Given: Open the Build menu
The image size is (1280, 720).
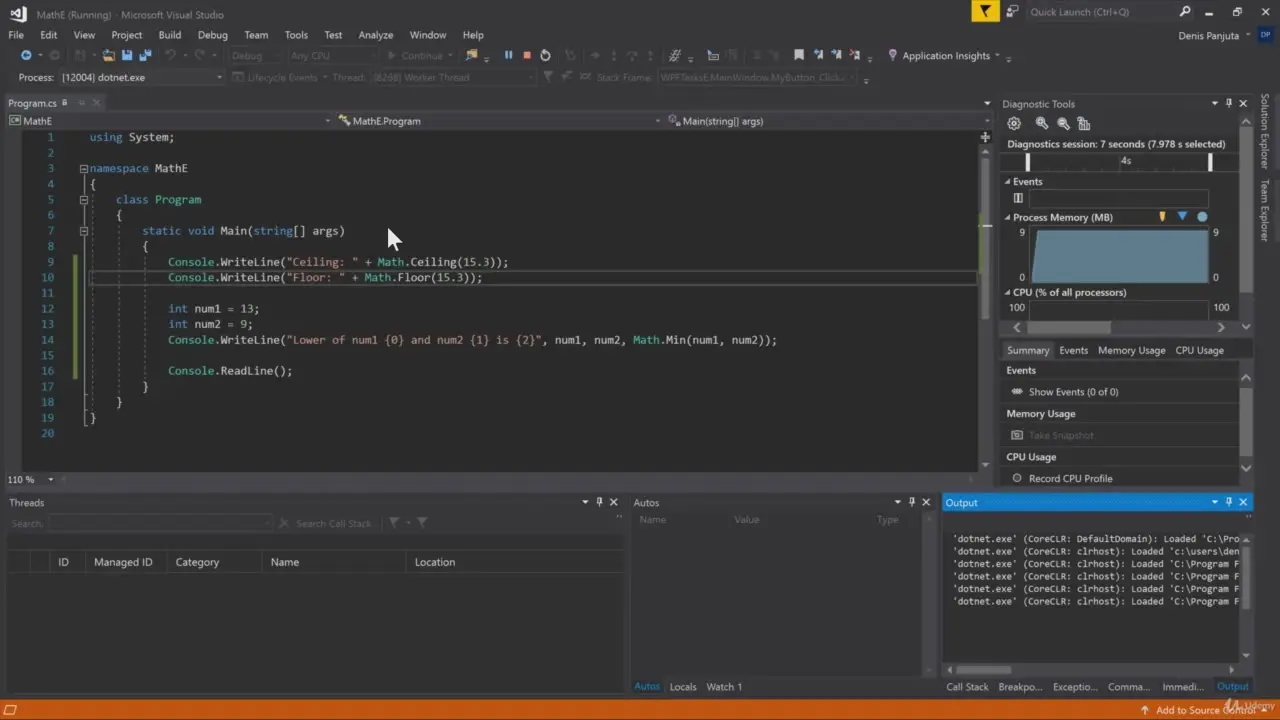Looking at the screenshot, I should tap(170, 35).
